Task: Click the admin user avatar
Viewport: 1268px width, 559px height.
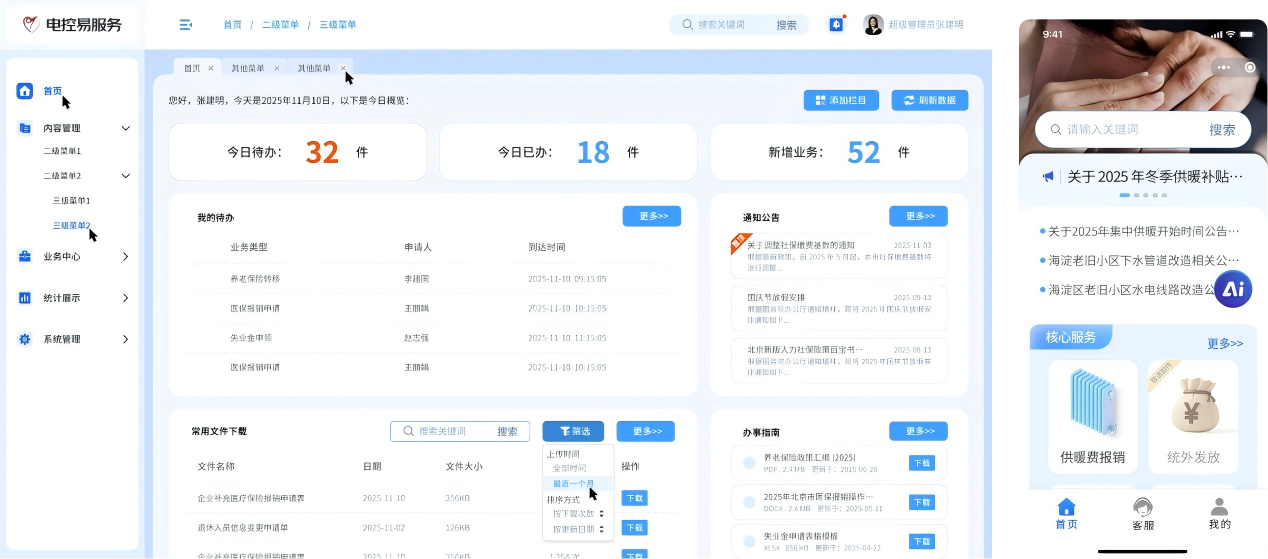Action: [x=873, y=25]
